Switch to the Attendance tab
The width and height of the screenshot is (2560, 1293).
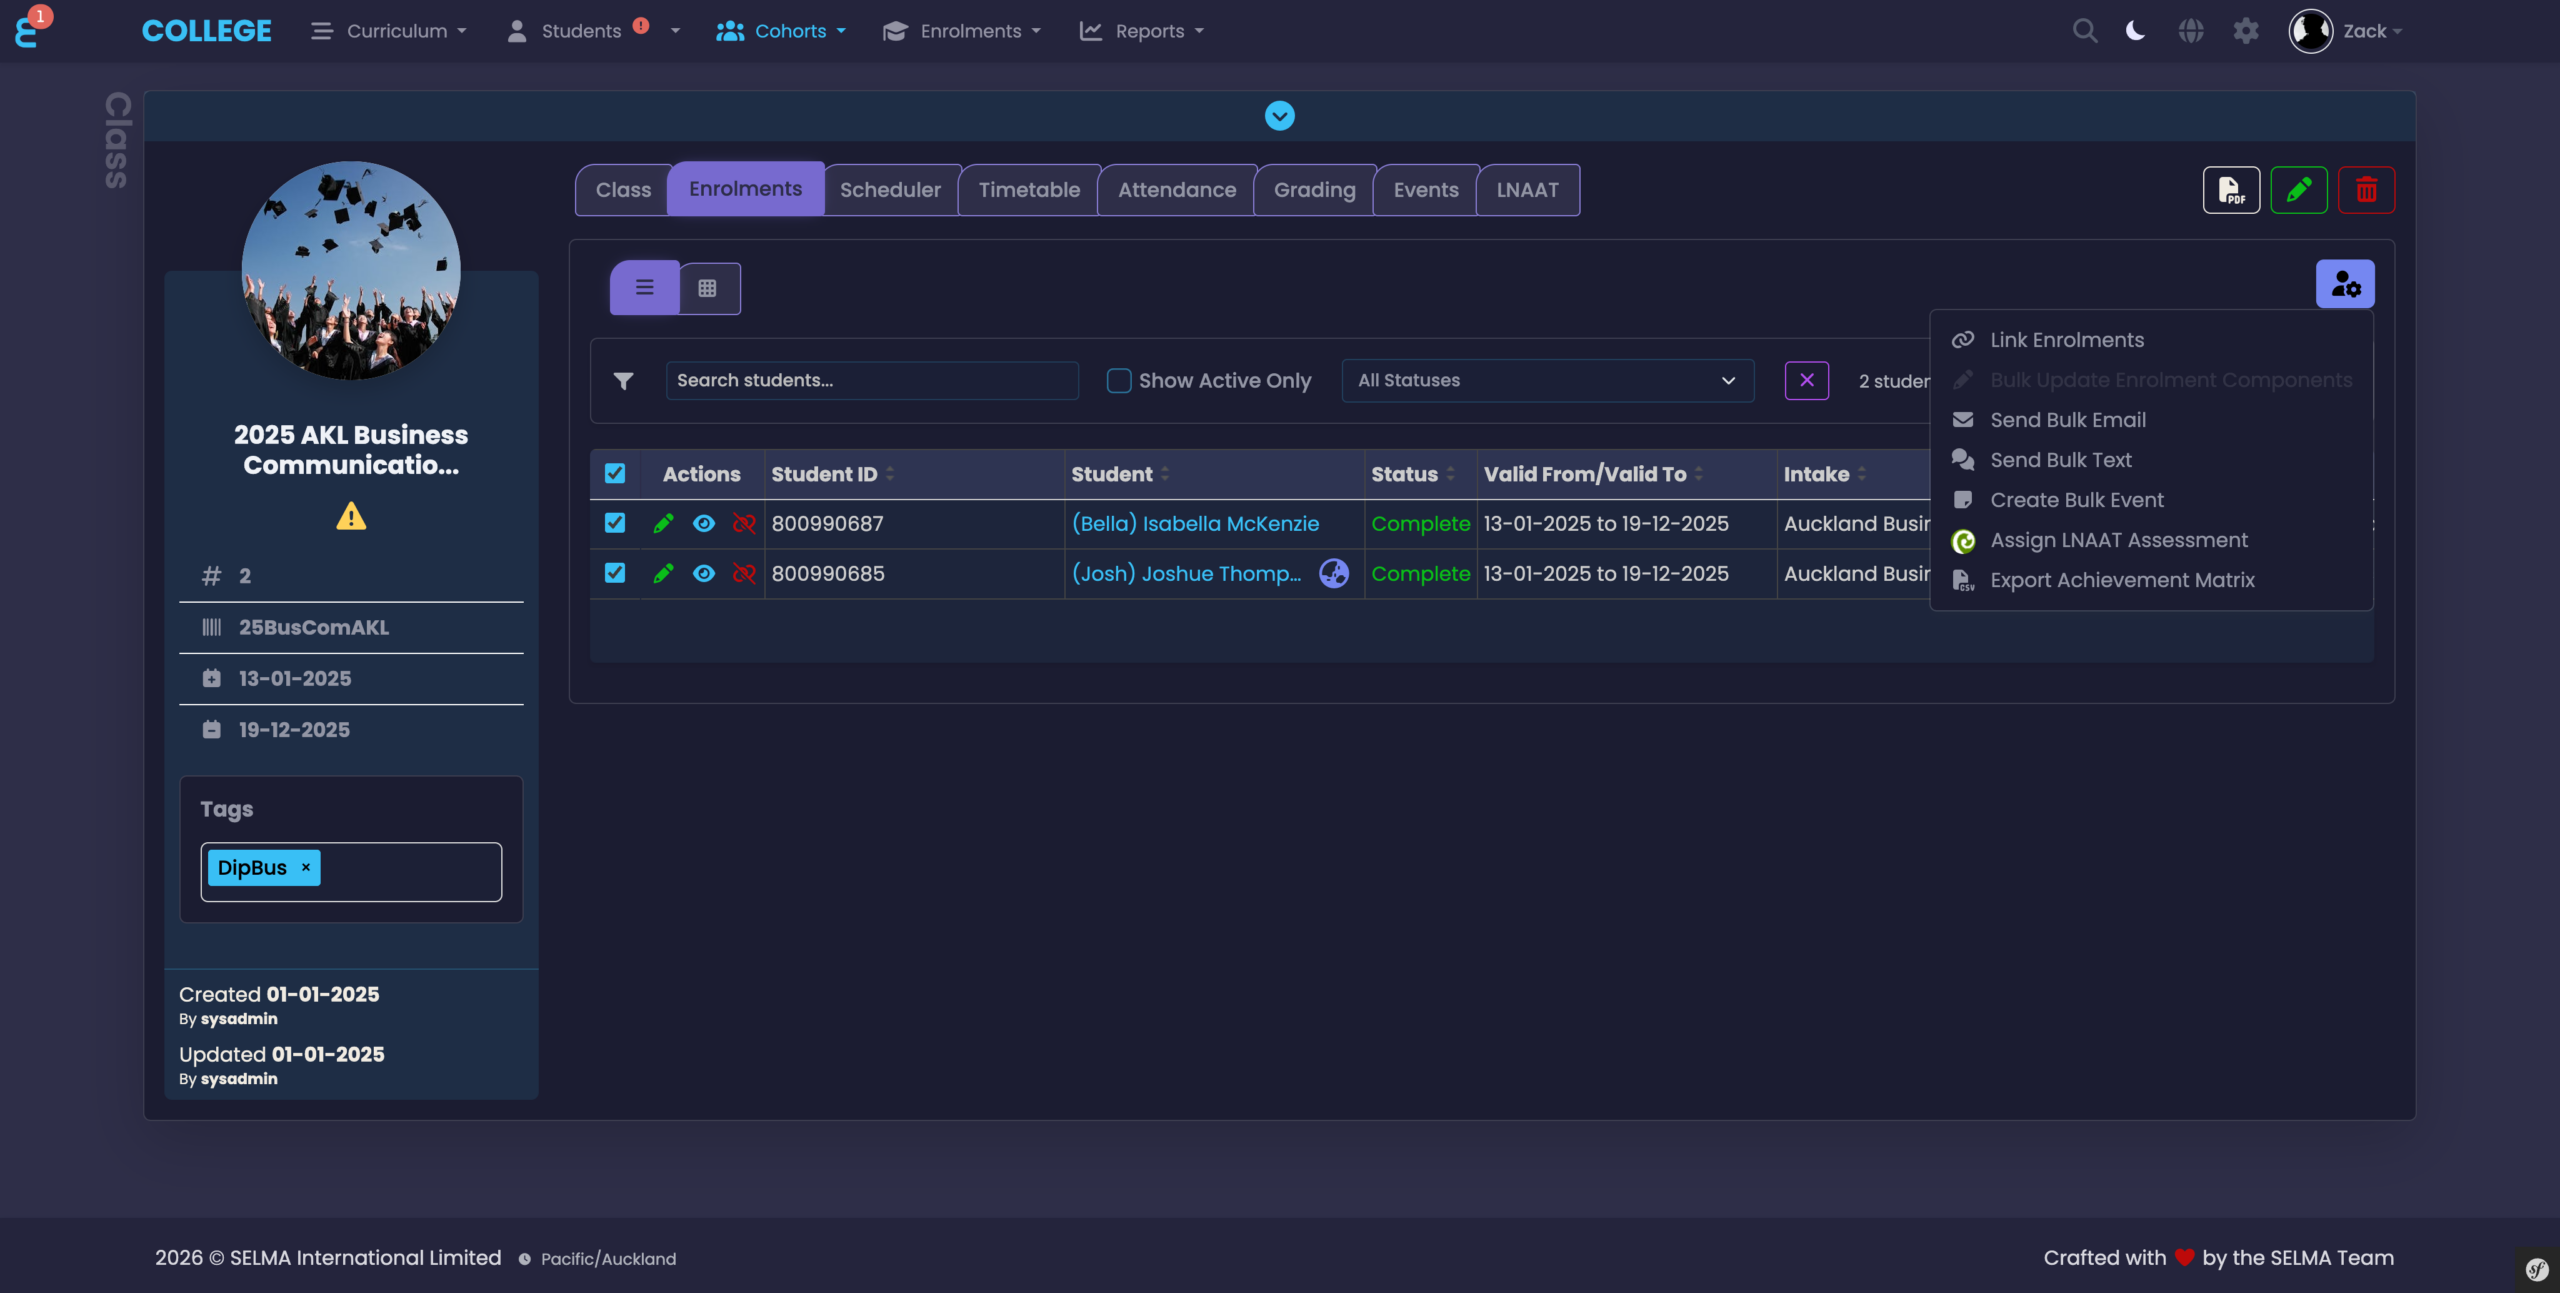coord(1176,190)
